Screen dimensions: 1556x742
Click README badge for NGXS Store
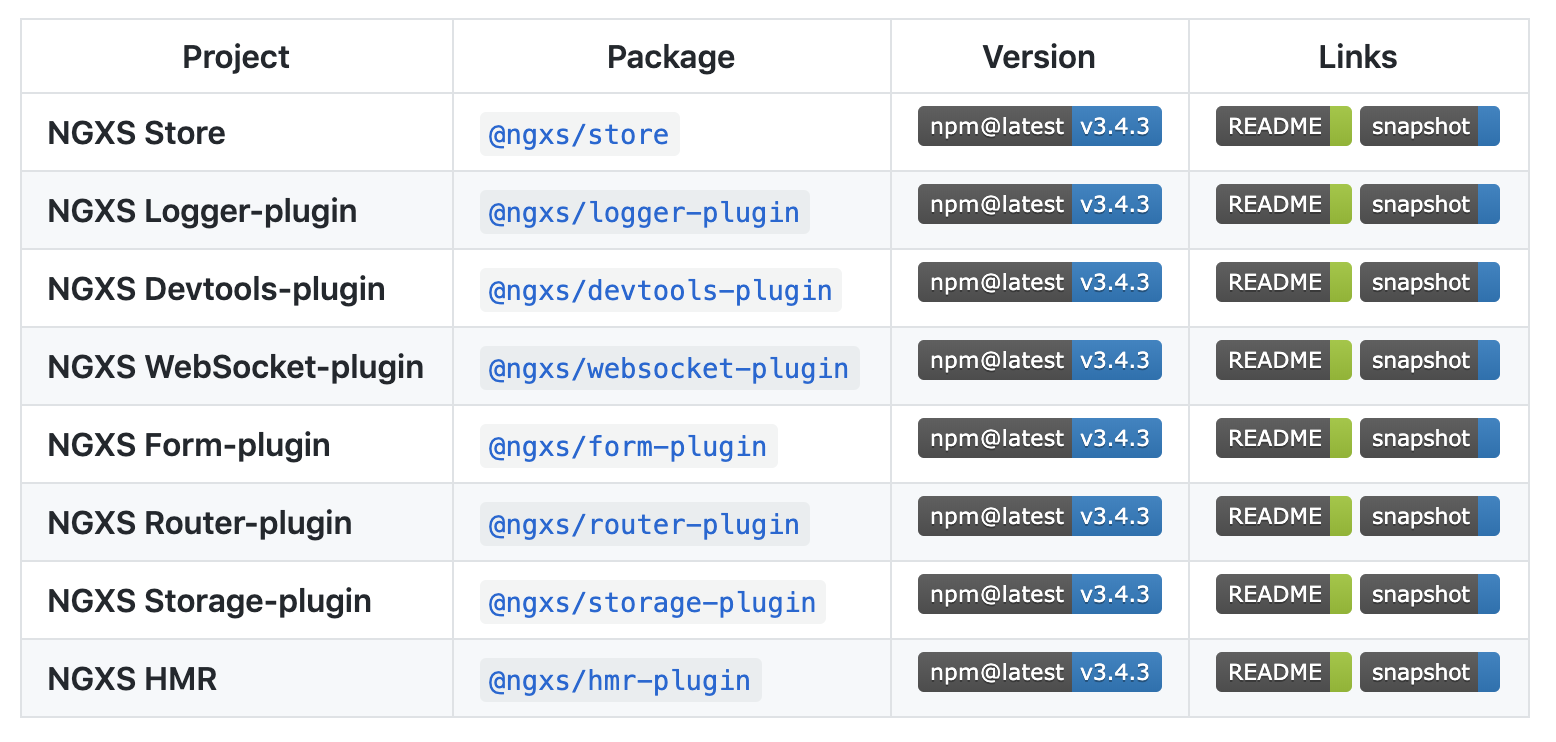click(x=1283, y=127)
